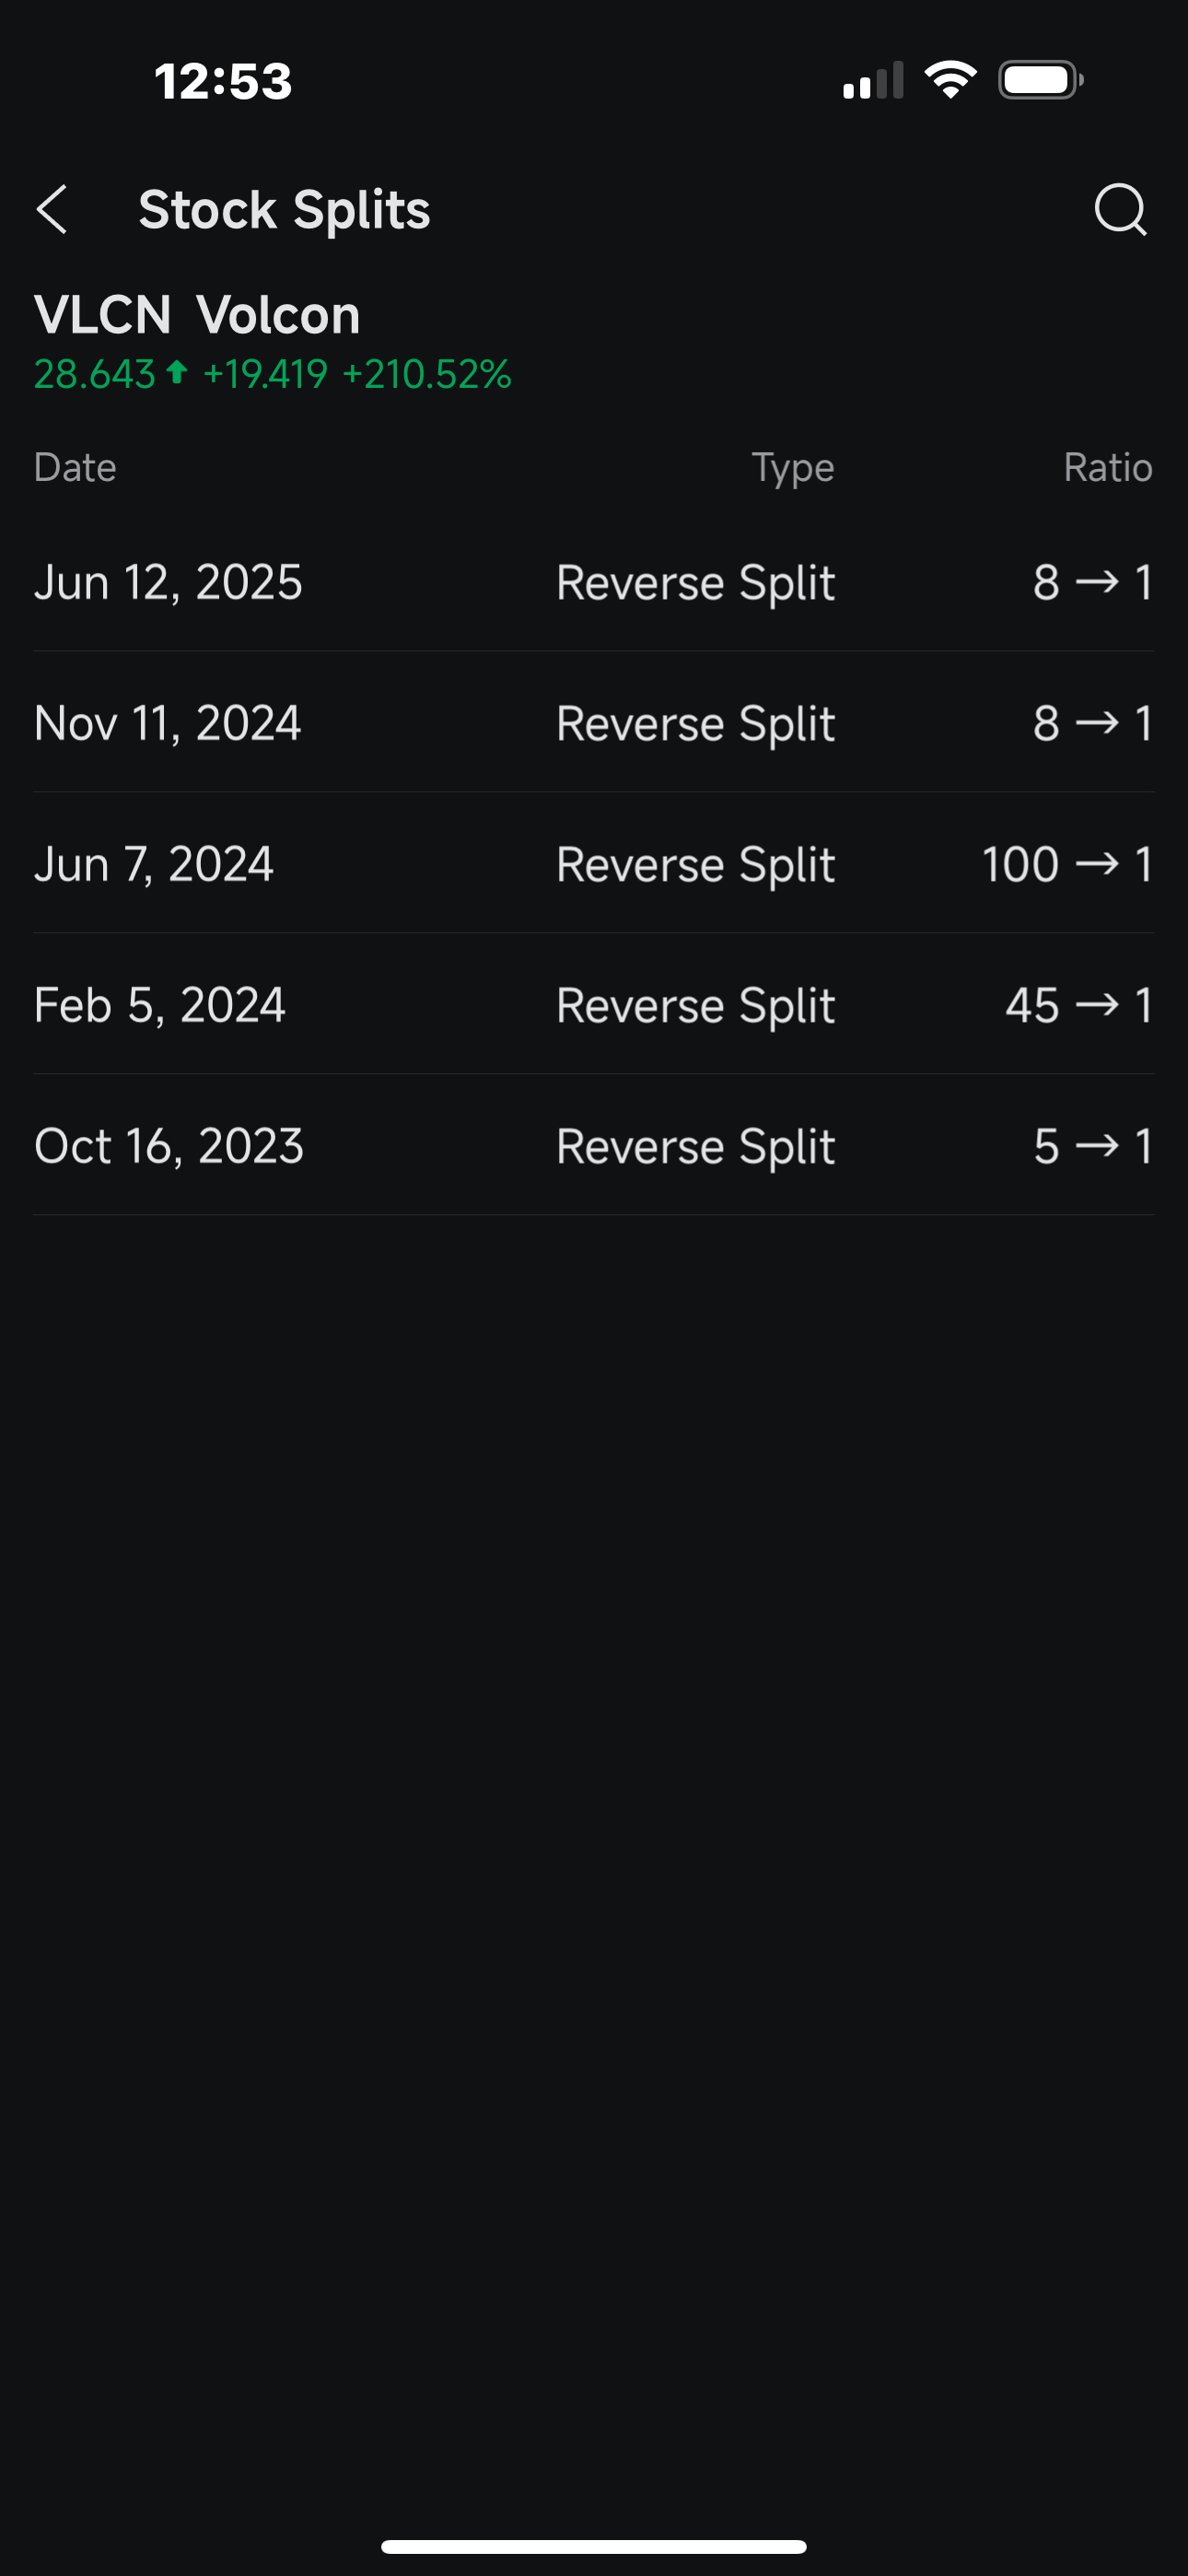Select the Nov 11, 2024 split date
Image resolution: width=1188 pixels, height=2576 pixels.
tap(167, 723)
